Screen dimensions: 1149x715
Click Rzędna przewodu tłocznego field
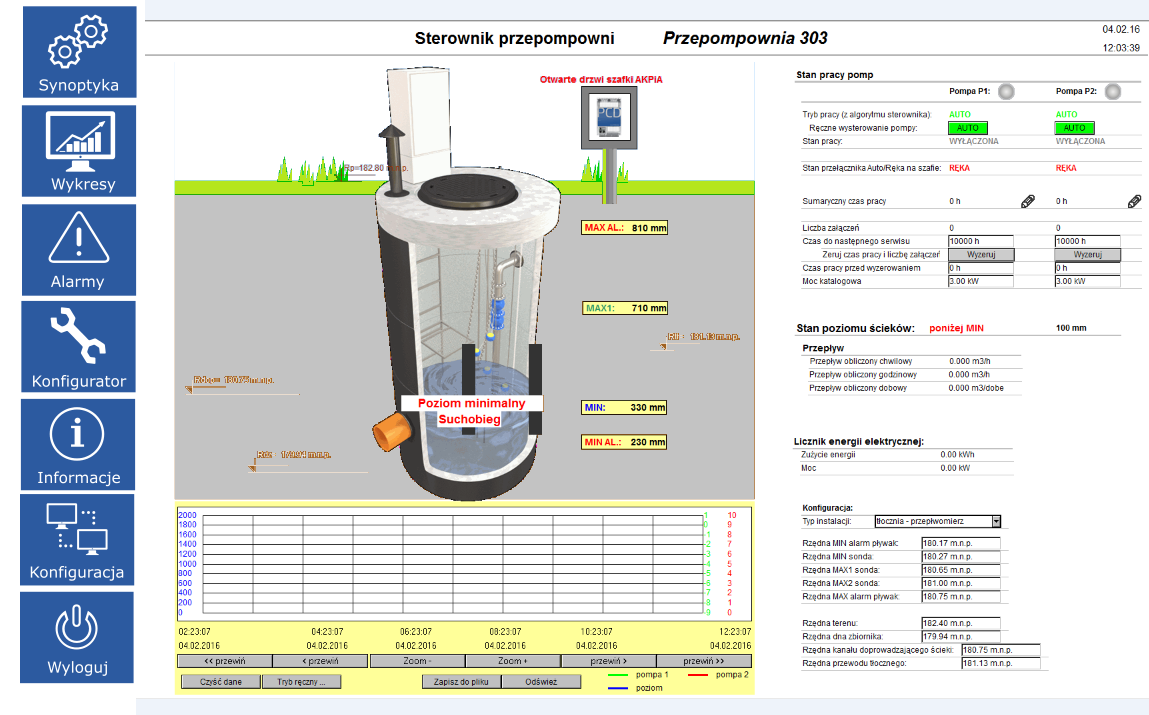point(1001,663)
